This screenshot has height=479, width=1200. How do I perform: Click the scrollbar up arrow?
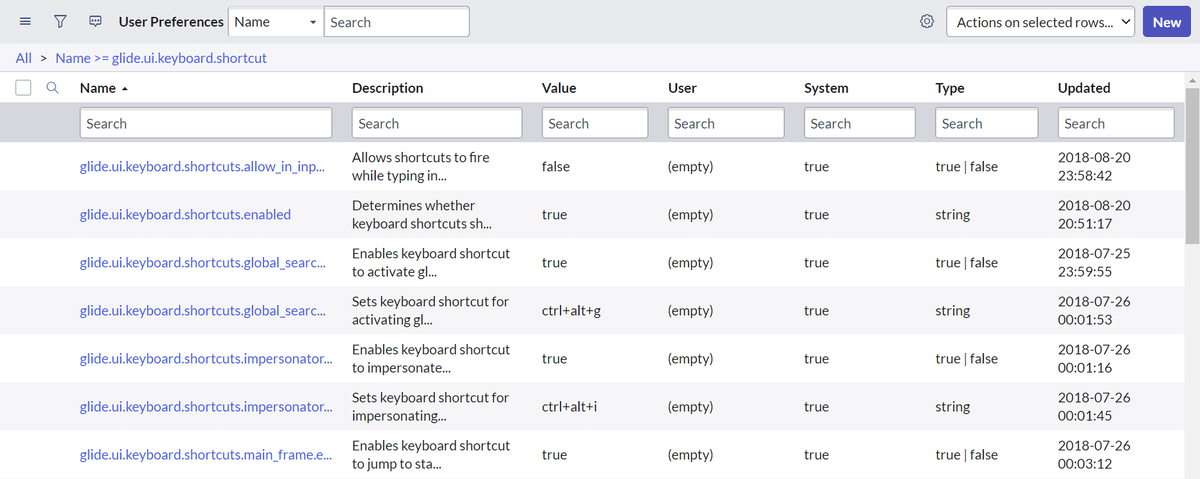[1192, 81]
